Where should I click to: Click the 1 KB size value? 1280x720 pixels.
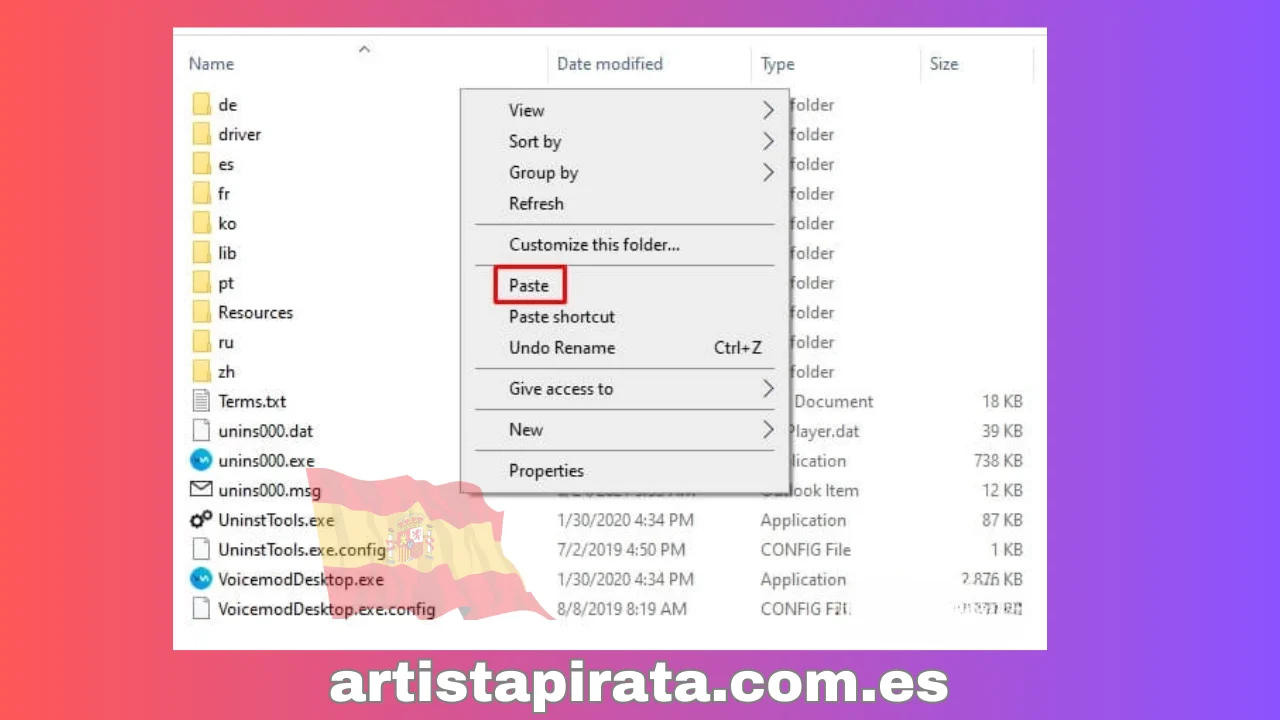tap(1007, 550)
